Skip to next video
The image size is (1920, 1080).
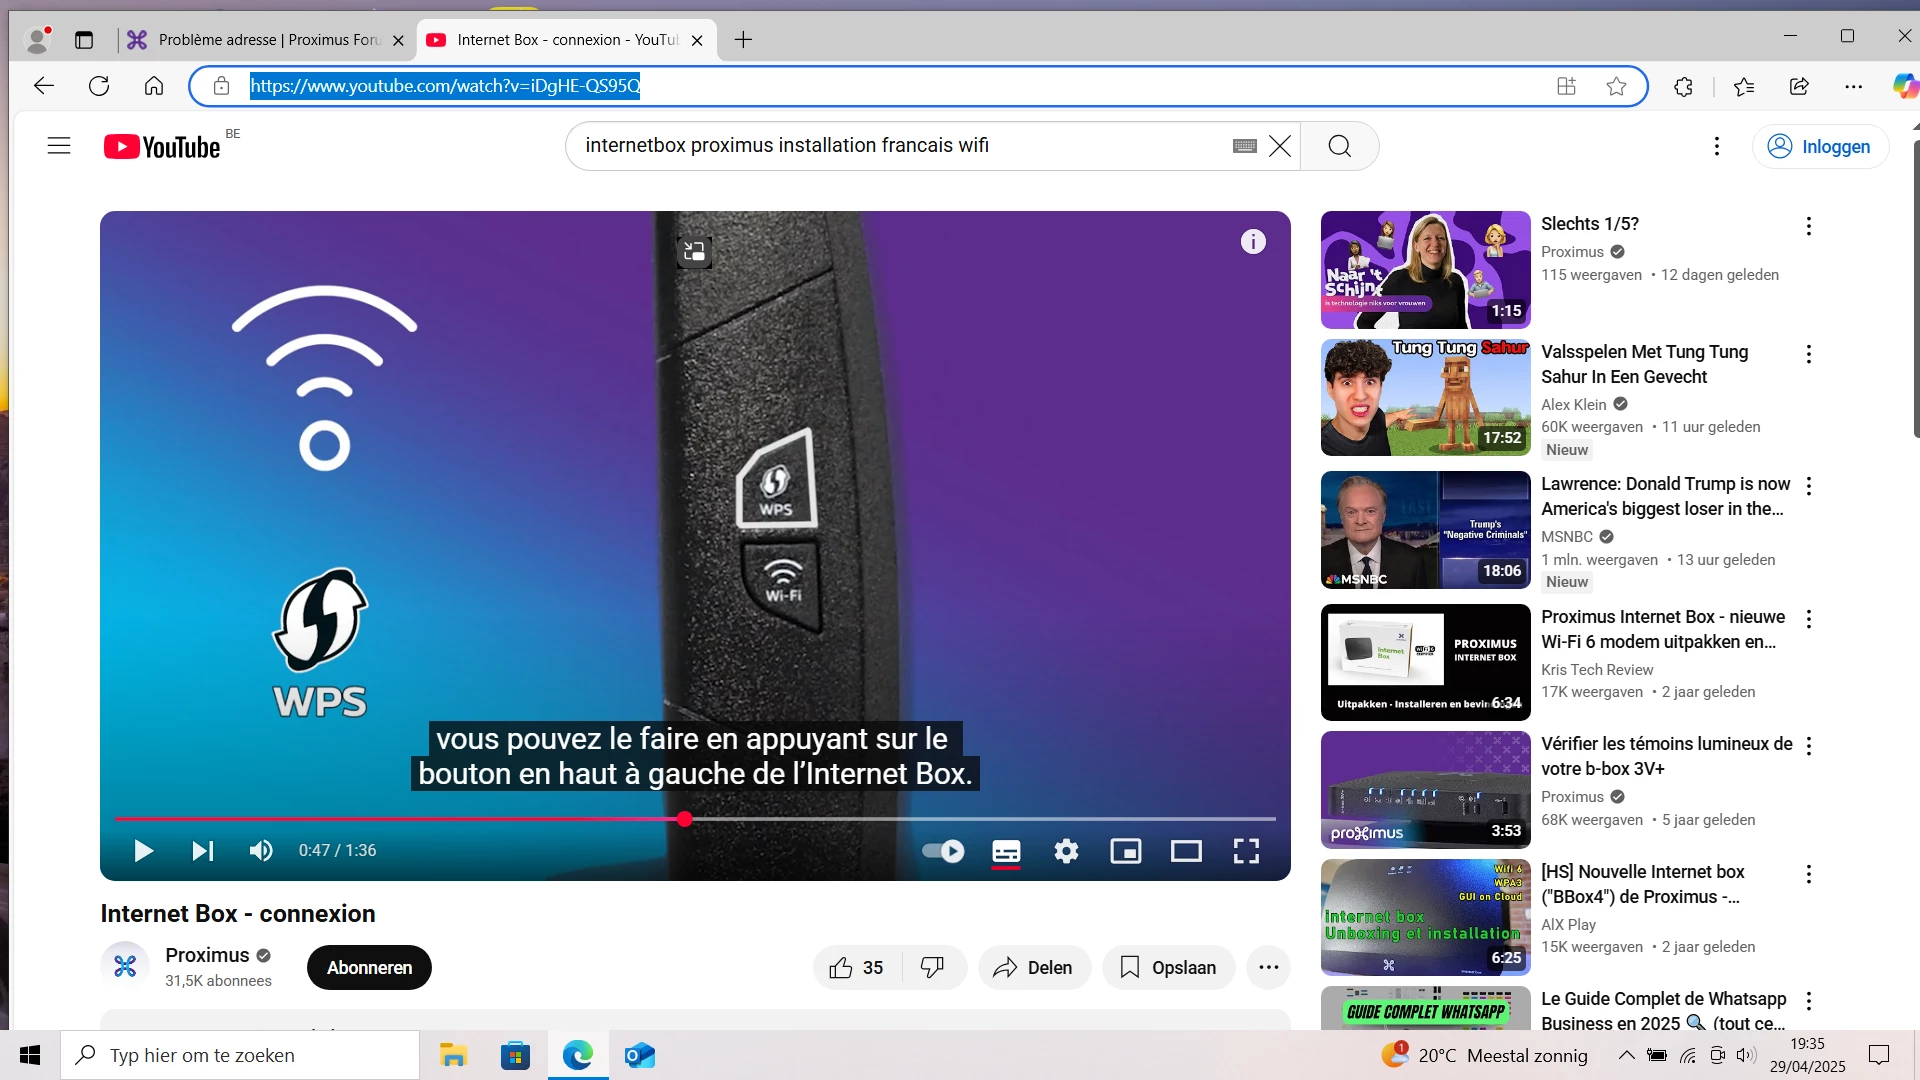[x=203, y=851]
